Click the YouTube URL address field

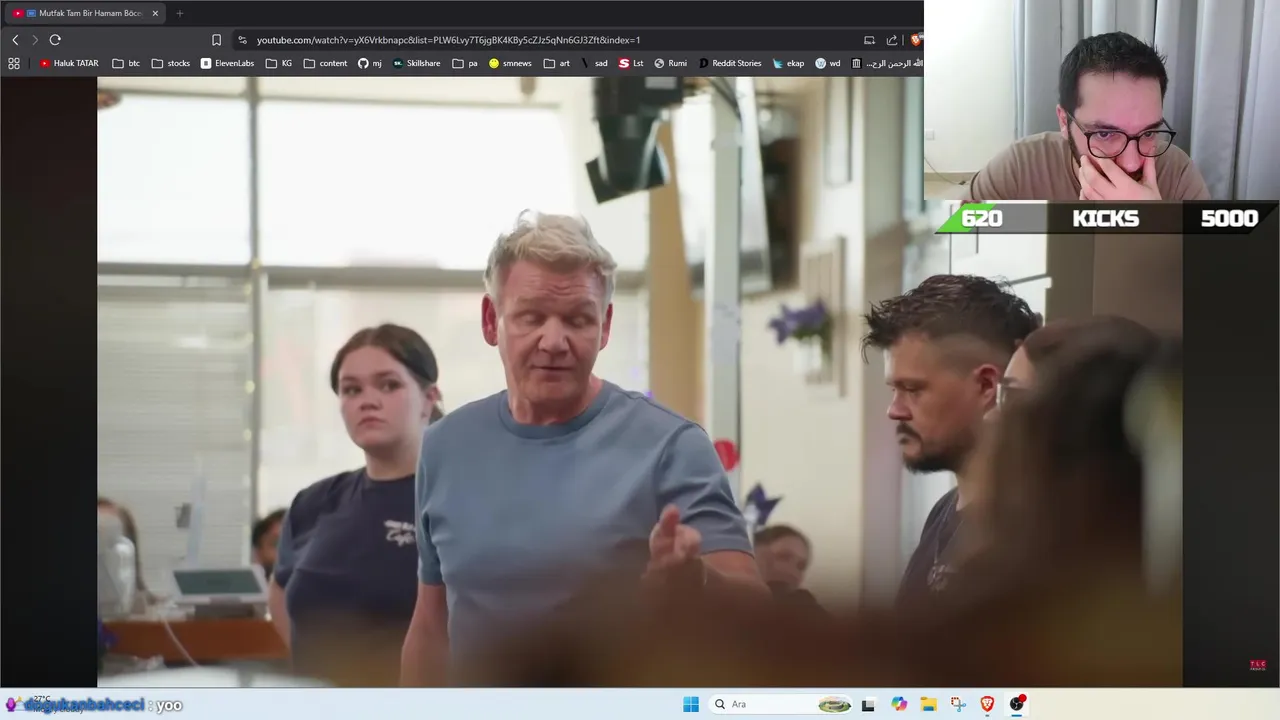448,40
